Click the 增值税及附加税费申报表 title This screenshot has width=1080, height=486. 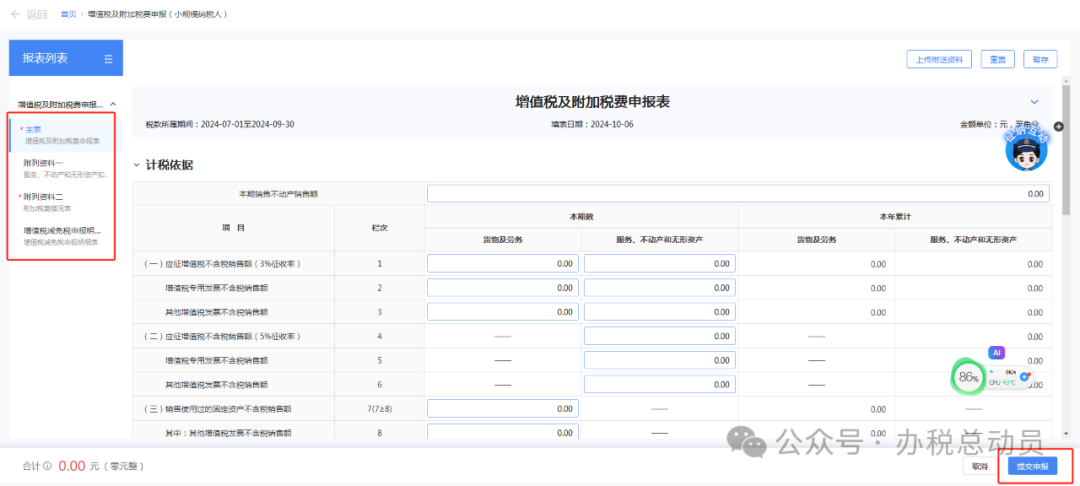(592, 102)
